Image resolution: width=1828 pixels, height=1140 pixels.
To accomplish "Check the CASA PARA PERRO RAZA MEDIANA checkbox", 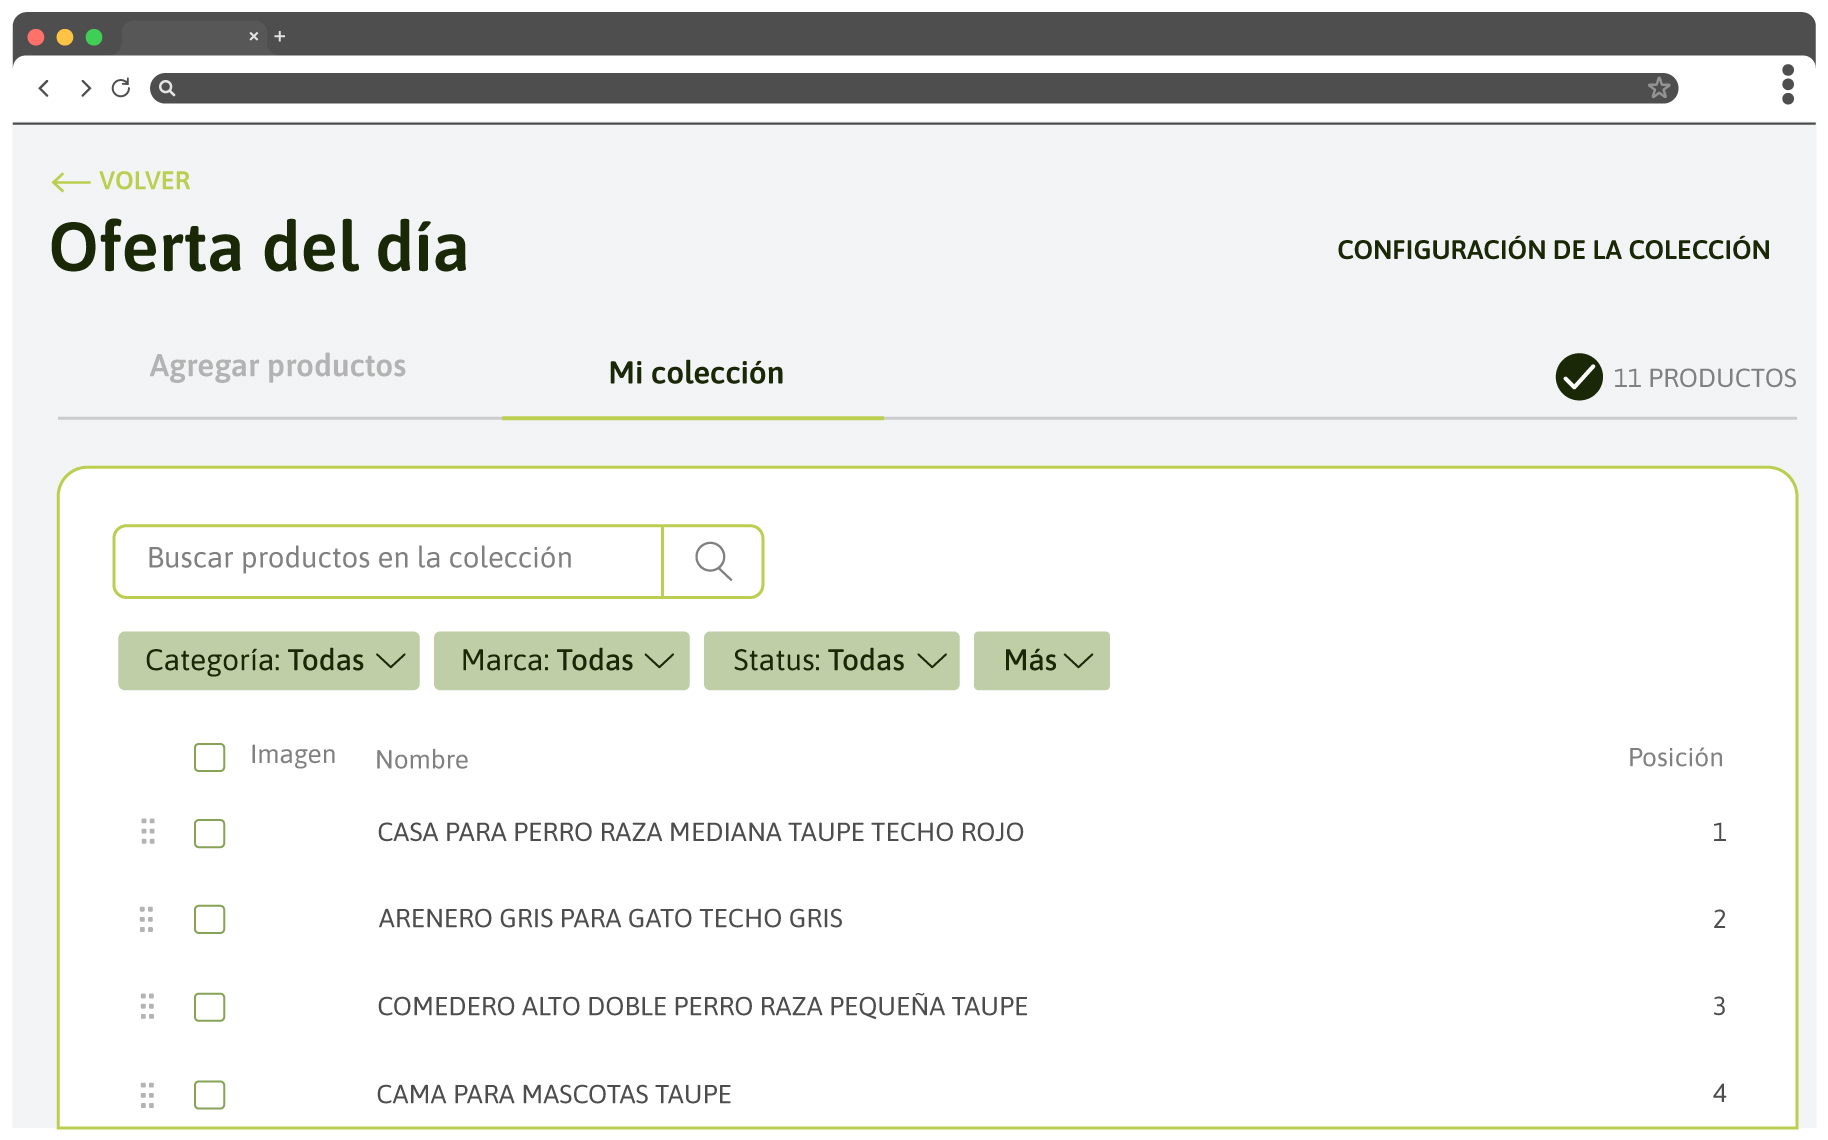I will point(209,833).
